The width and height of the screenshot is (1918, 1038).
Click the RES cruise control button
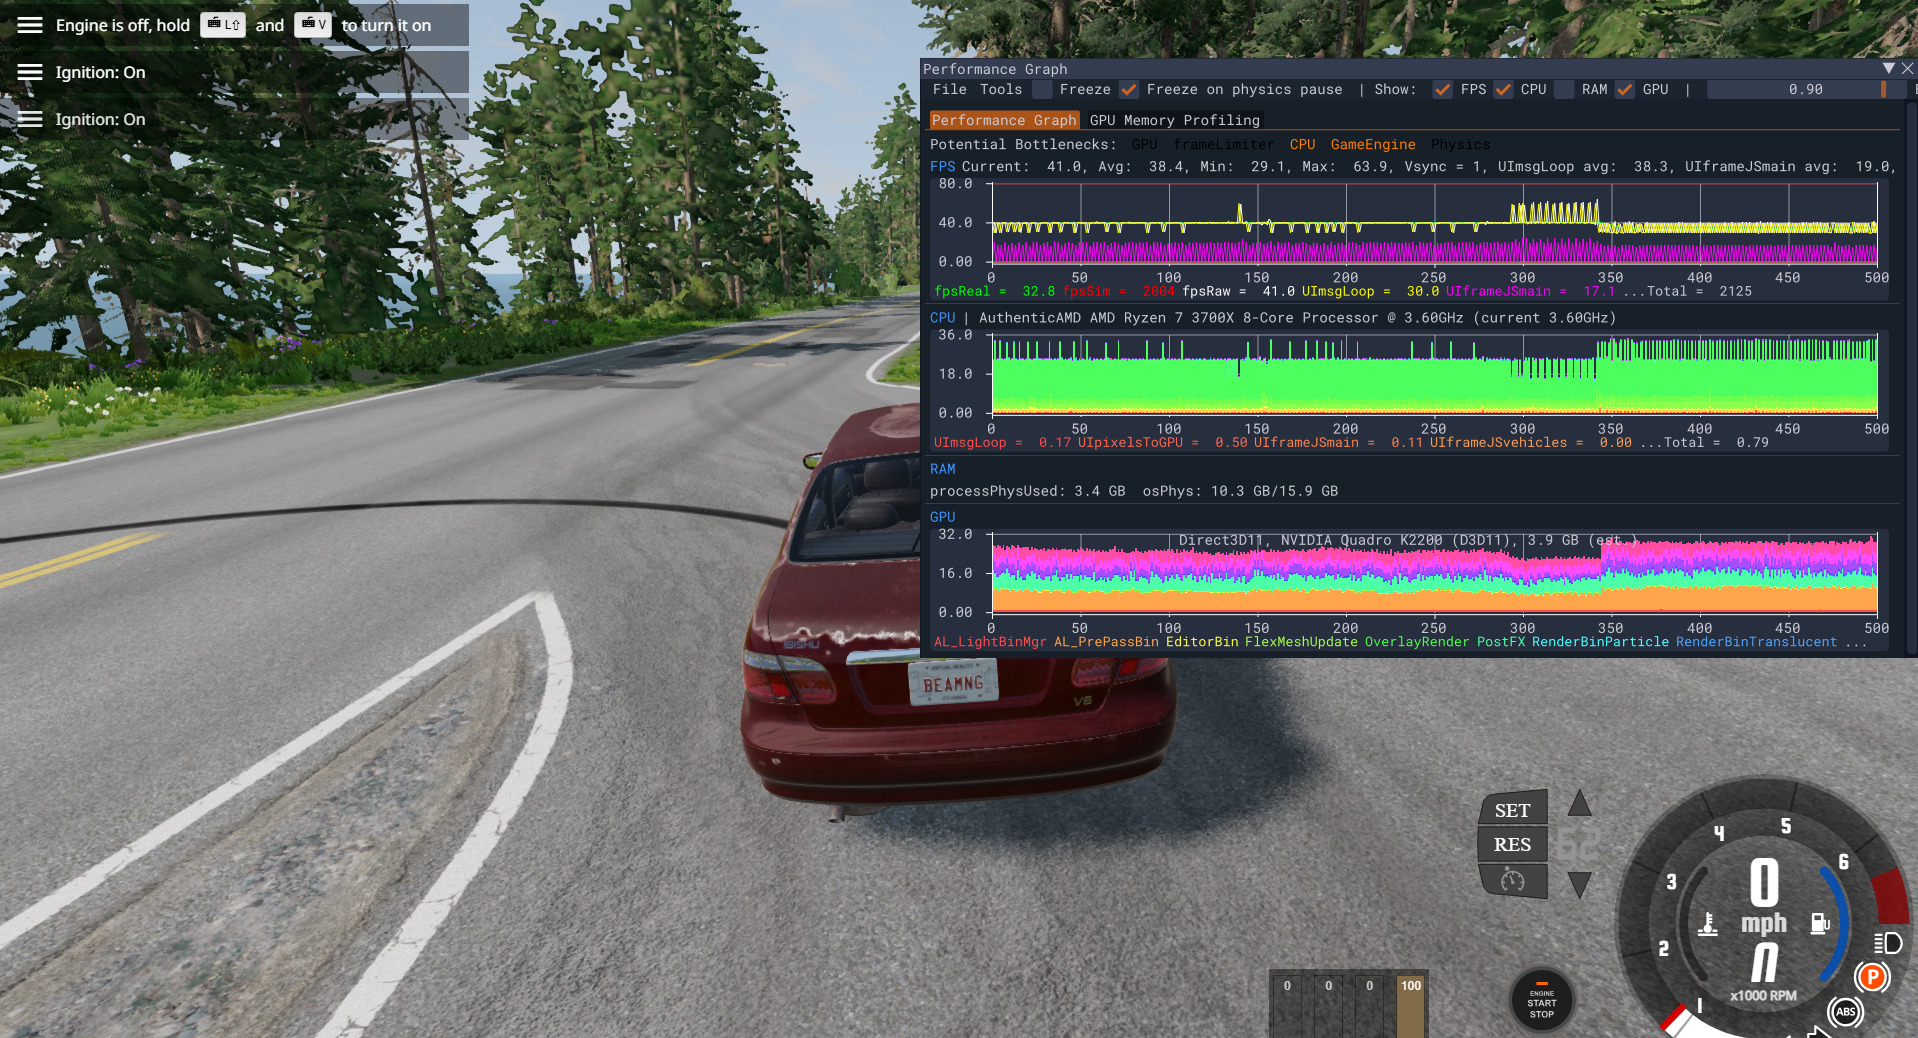point(1512,845)
